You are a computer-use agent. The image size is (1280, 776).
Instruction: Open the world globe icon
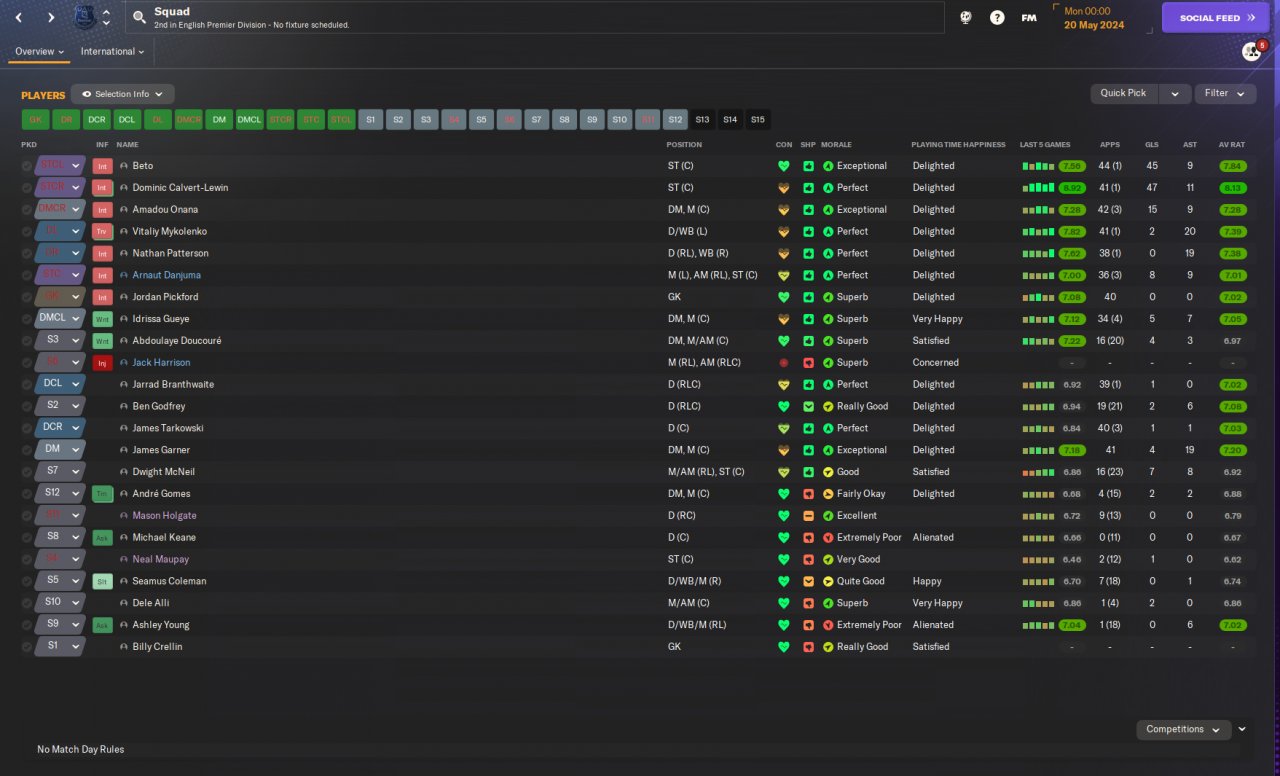point(966,17)
